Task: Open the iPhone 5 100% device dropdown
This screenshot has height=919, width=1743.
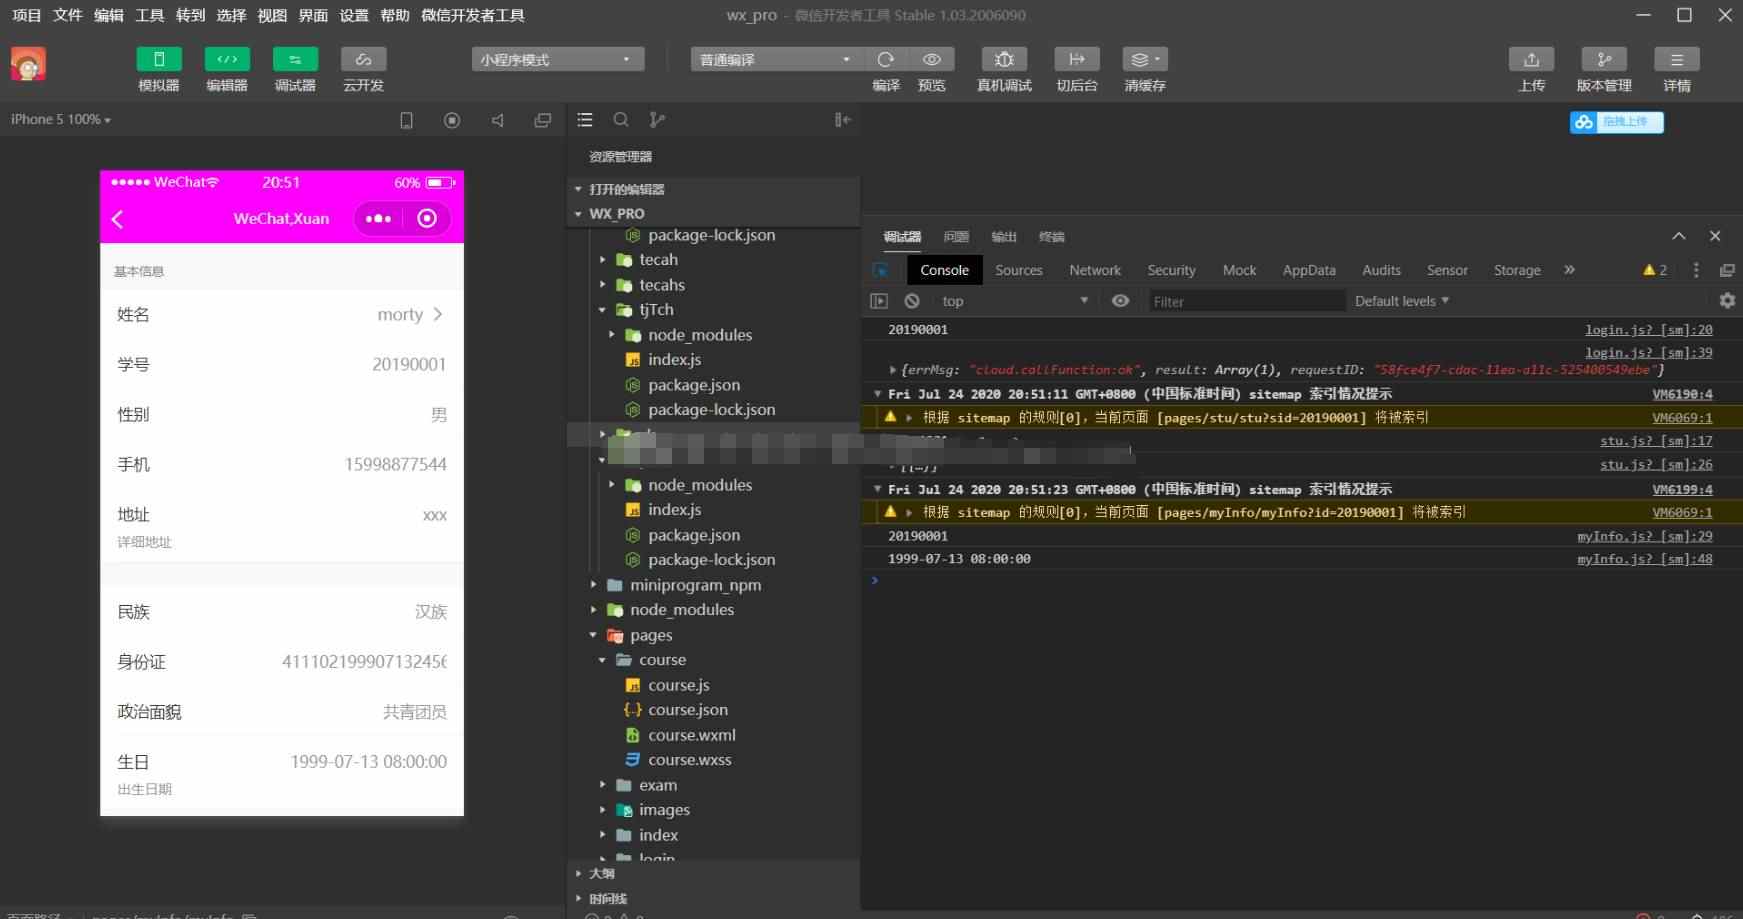Action: (x=61, y=120)
